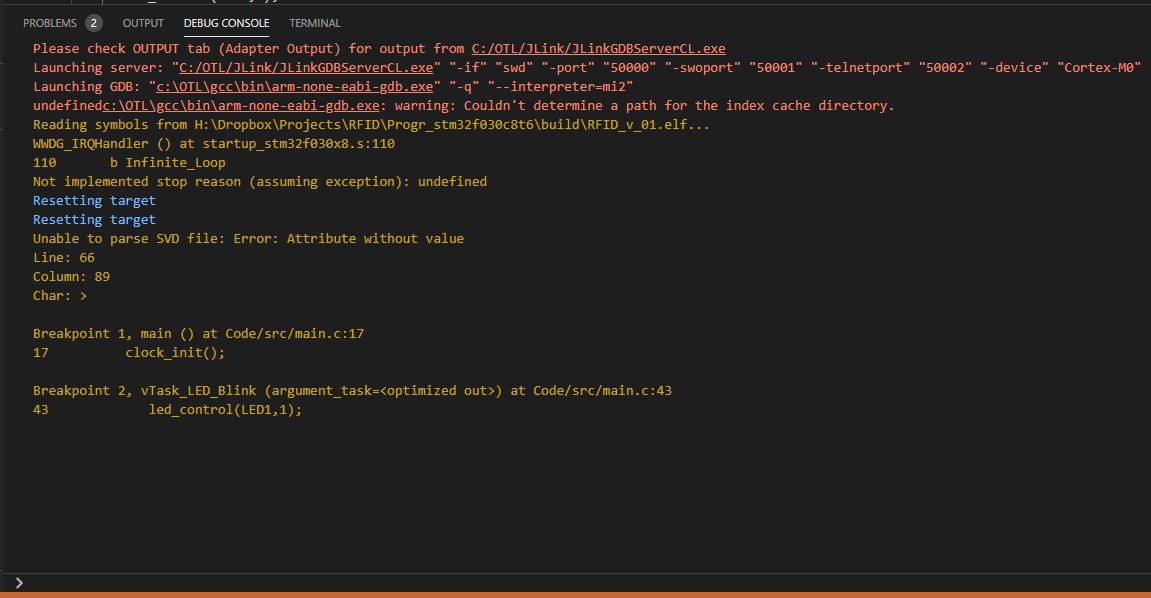Select the '17 clock_init();' line
The height and width of the screenshot is (598, 1151).
[129, 353]
